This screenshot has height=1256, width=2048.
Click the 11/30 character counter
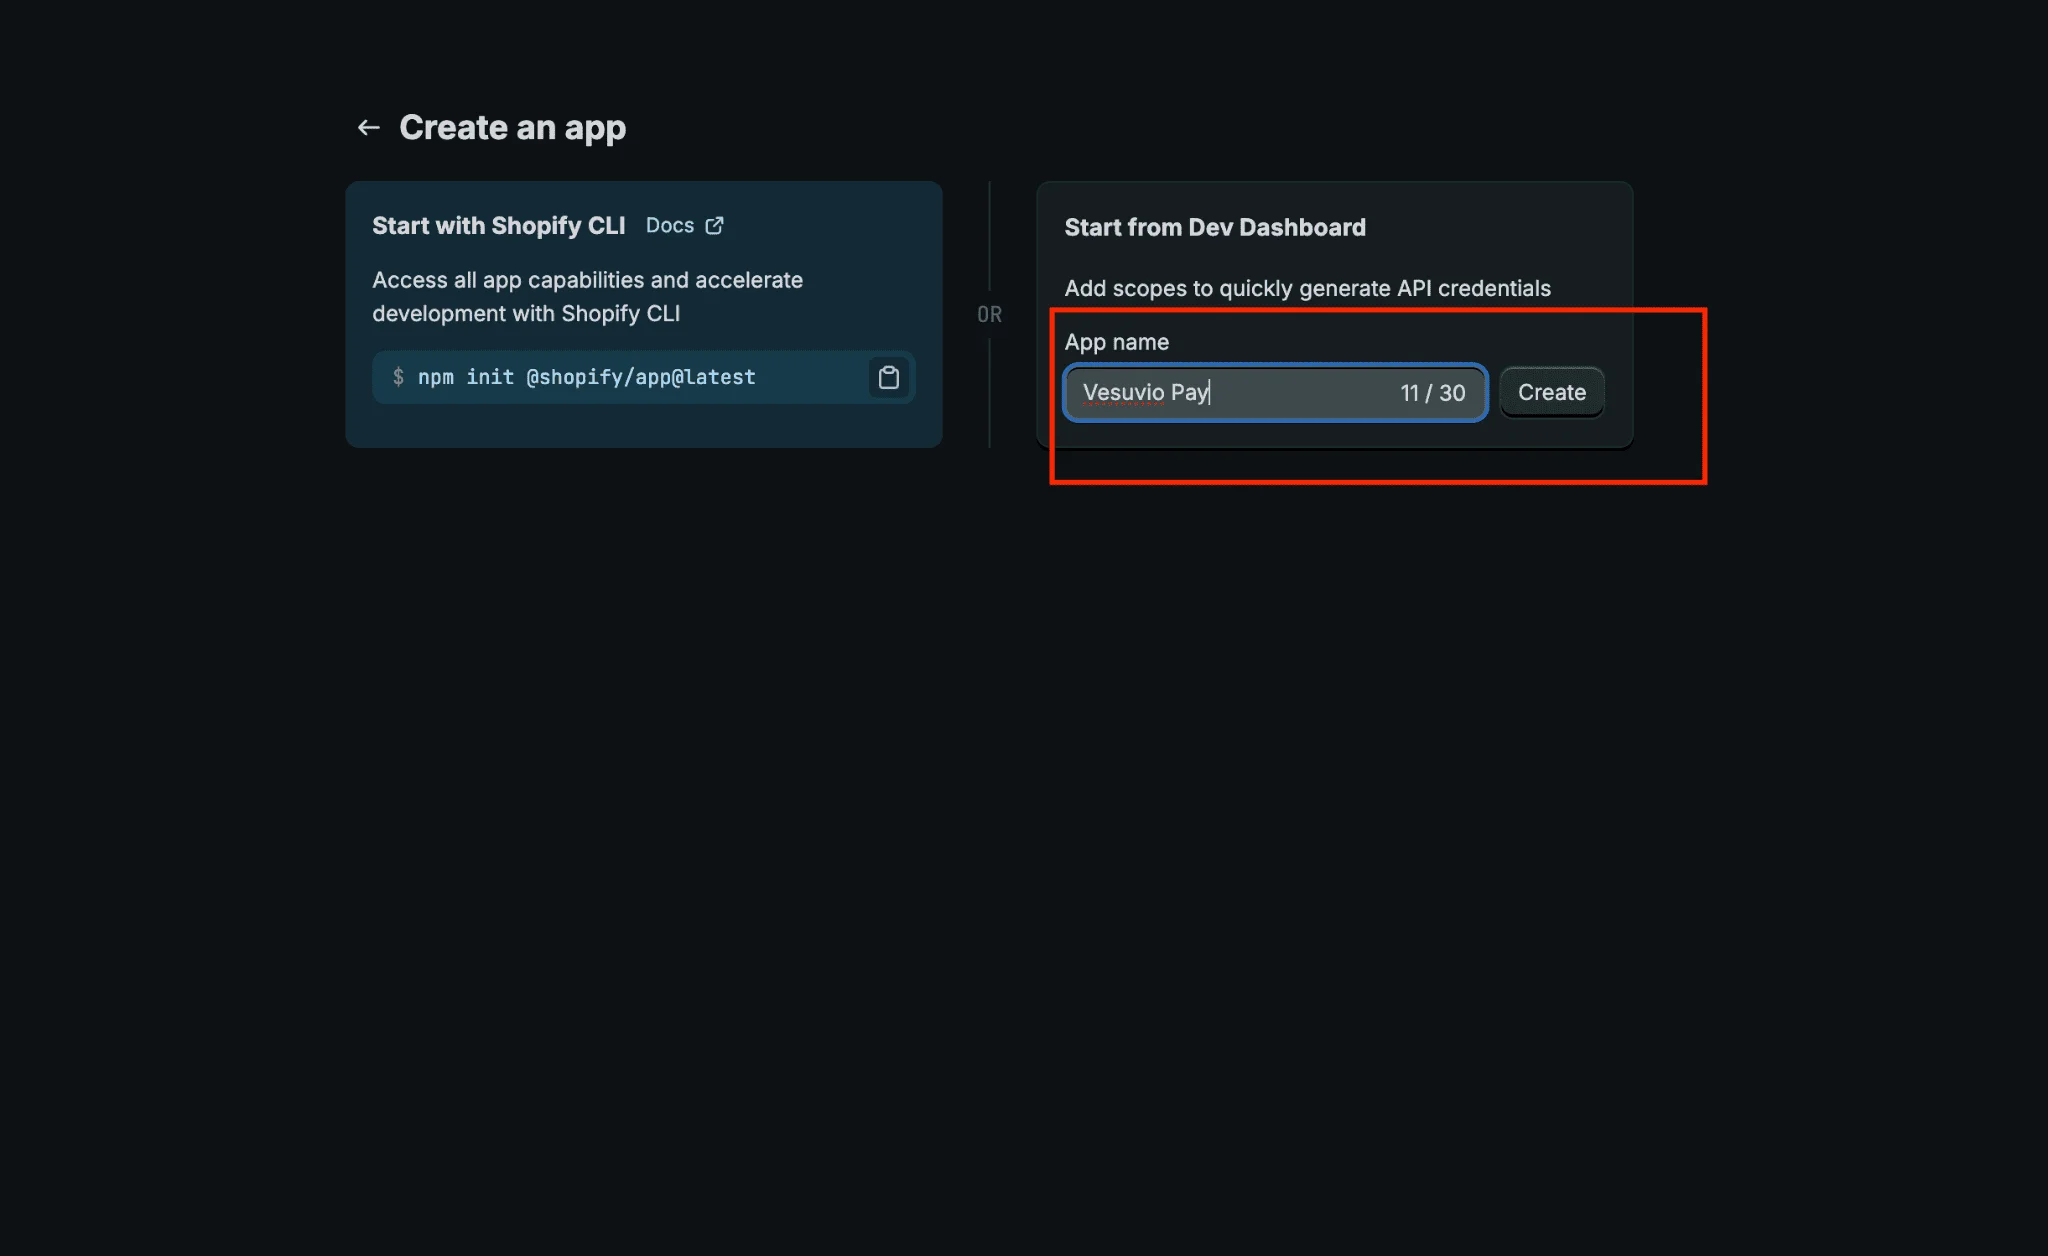[x=1432, y=393]
